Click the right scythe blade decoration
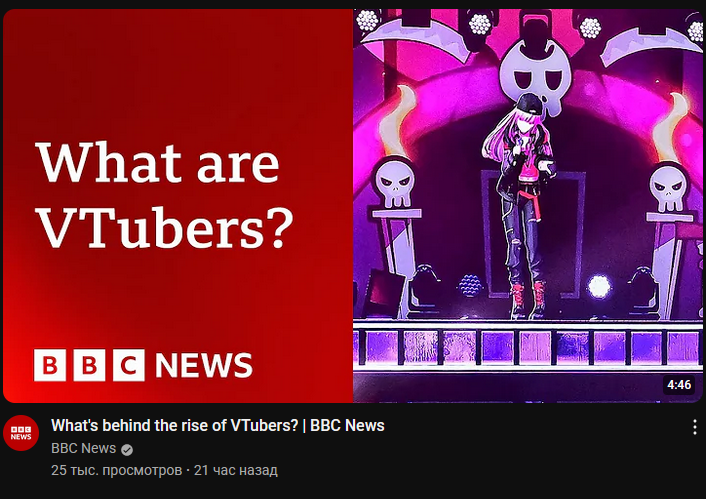 tap(650, 45)
